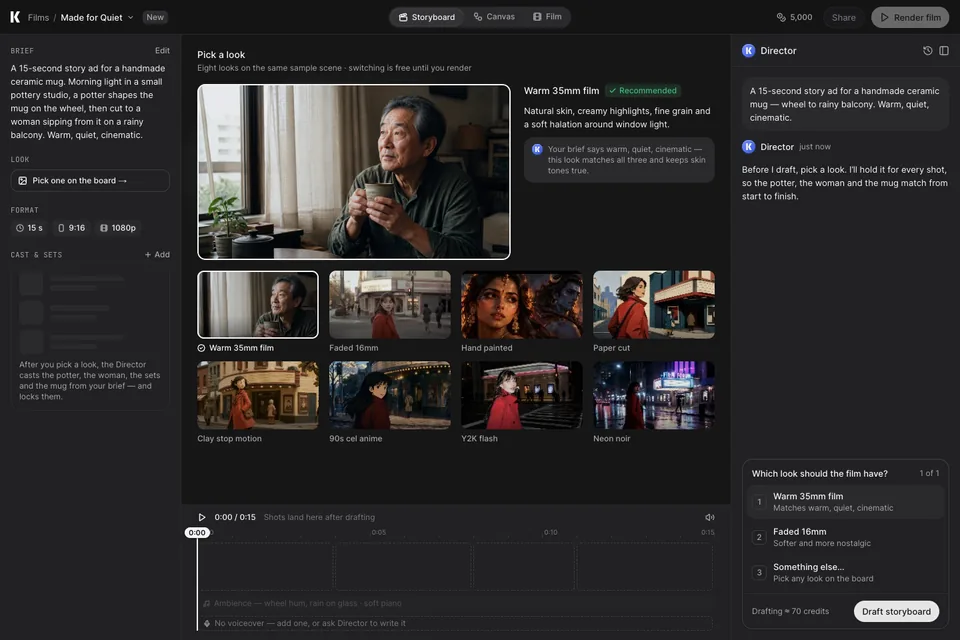Screen dimensions: 960x640
Task: Click the 0:00 playhead marker
Action: [197, 533]
